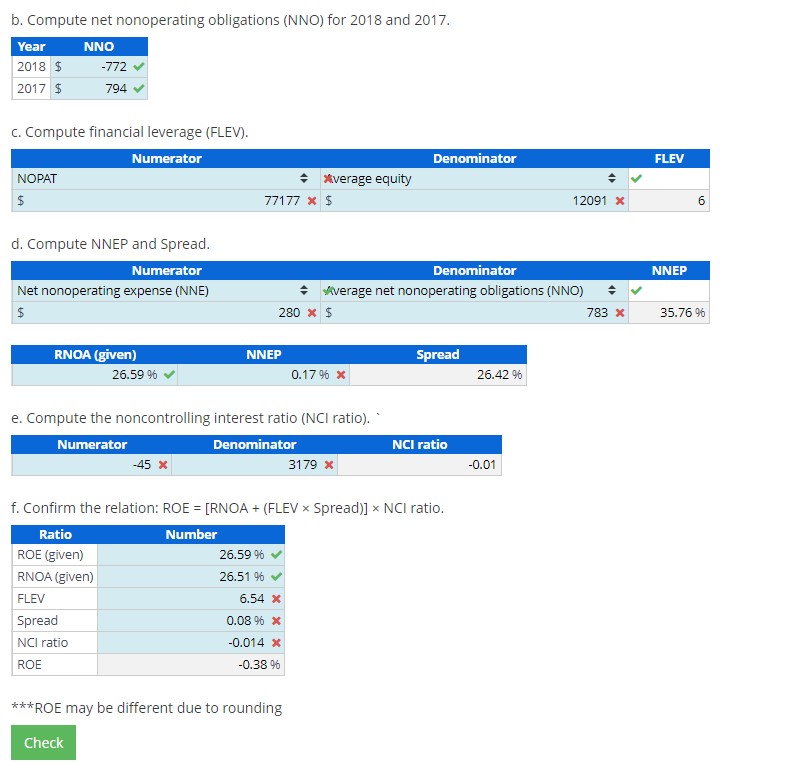The width and height of the screenshot is (791, 762).
Task: Click the computed Spread value 26.42 %
Action: (x=438, y=375)
